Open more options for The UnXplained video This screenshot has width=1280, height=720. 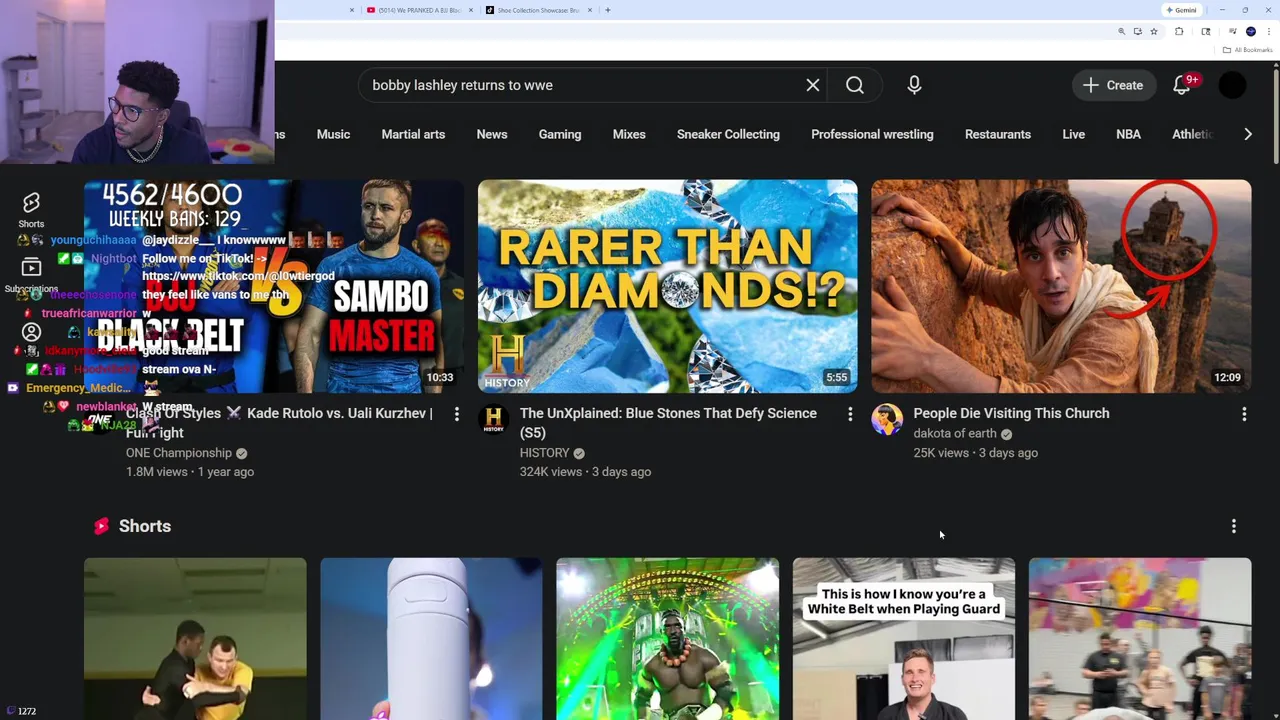(x=850, y=414)
